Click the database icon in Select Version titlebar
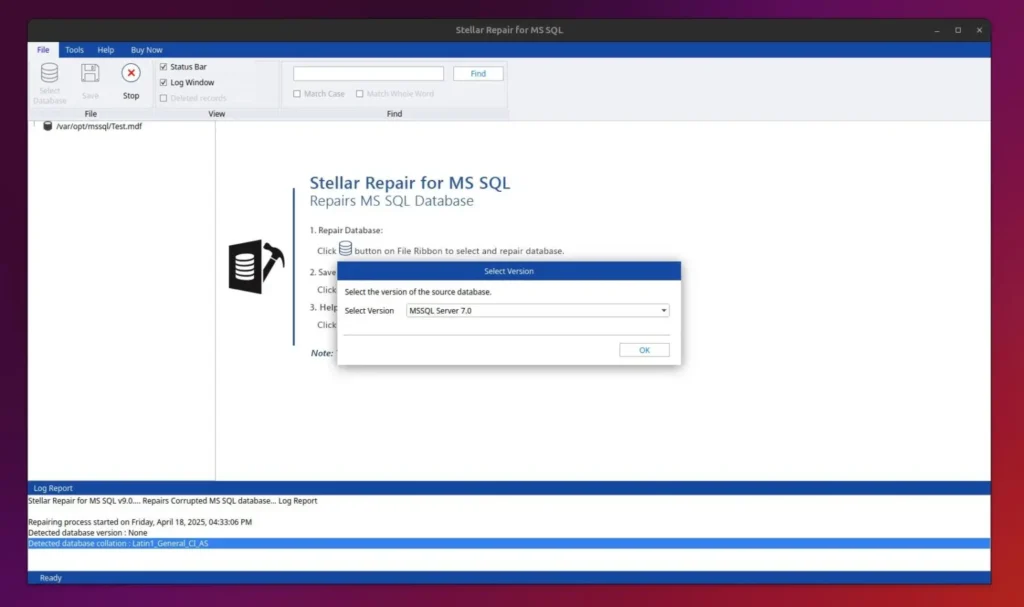Image resolution: width=1024 pixels, height=607 pixels. tap(347, 251)
